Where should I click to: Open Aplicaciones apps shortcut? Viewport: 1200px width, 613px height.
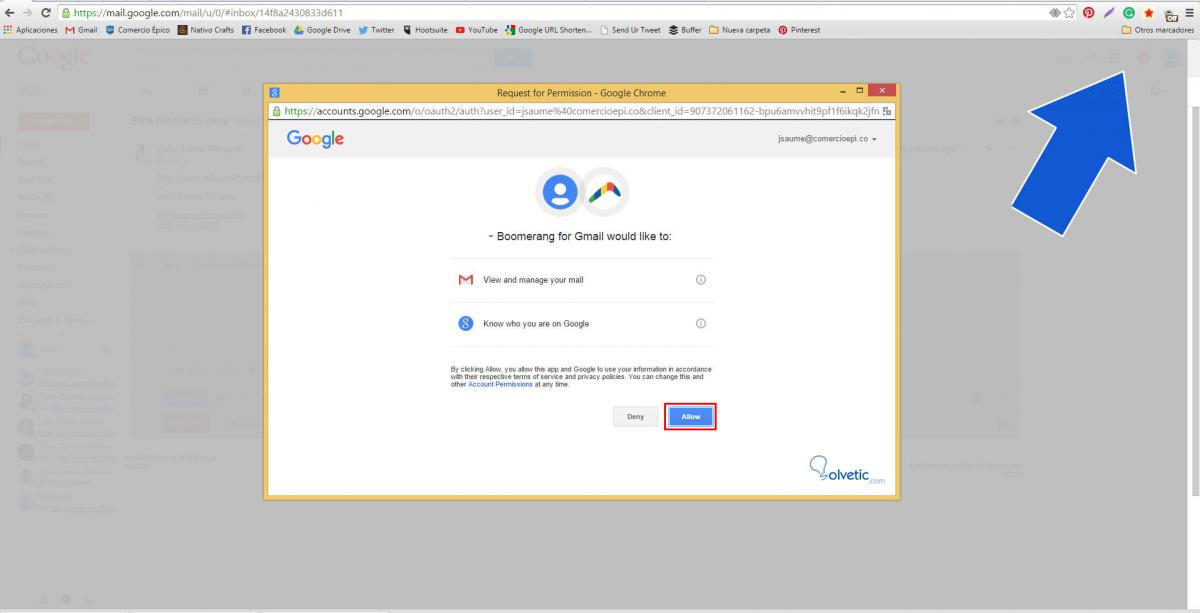[30, 30]
